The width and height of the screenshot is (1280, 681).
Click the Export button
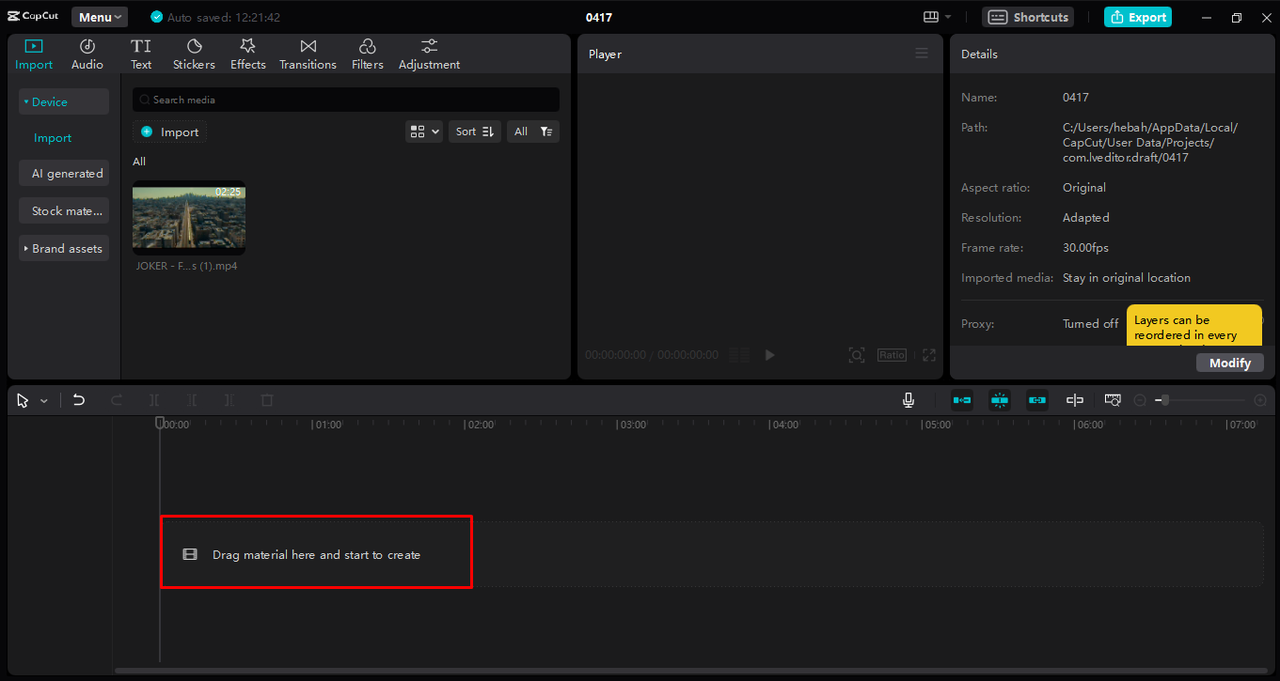click(x=1137, y=17)
